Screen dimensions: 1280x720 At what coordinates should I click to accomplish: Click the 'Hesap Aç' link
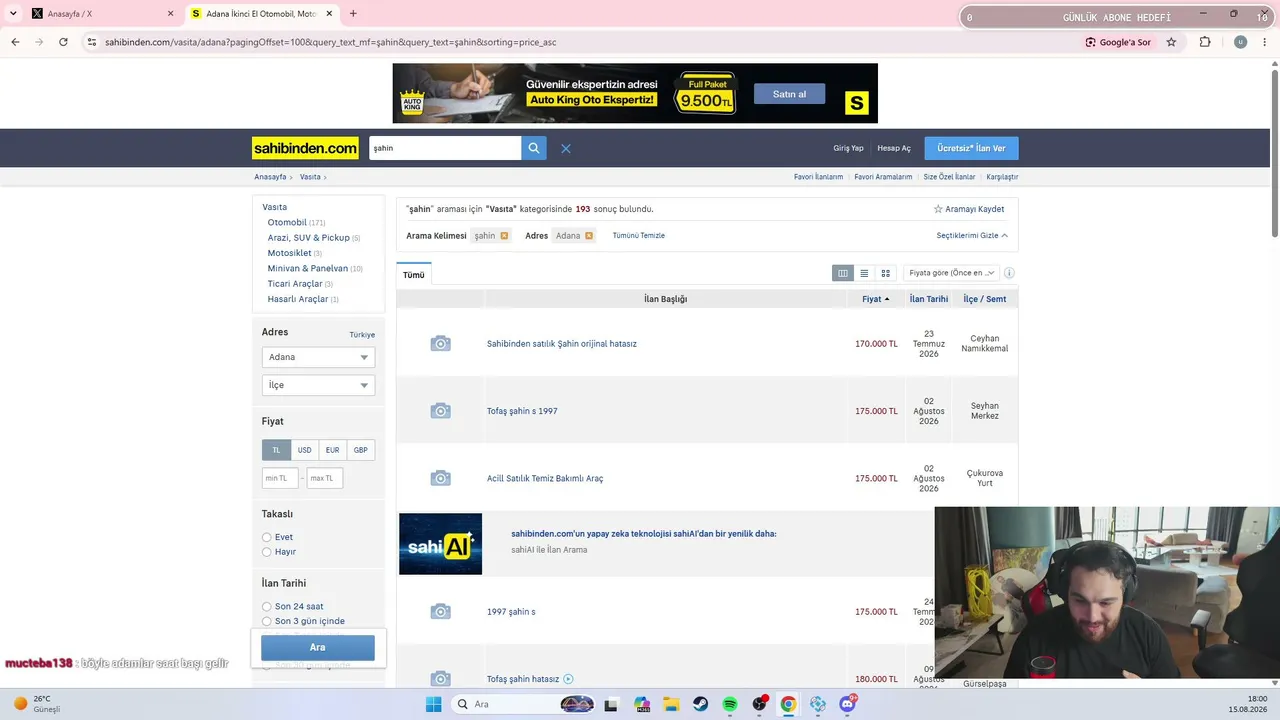click(894, 148)
